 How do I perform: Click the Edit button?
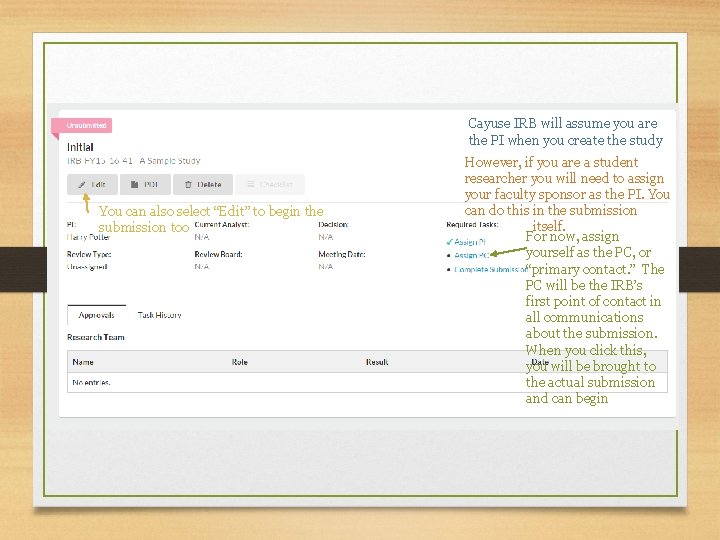[x=92, y=185]
